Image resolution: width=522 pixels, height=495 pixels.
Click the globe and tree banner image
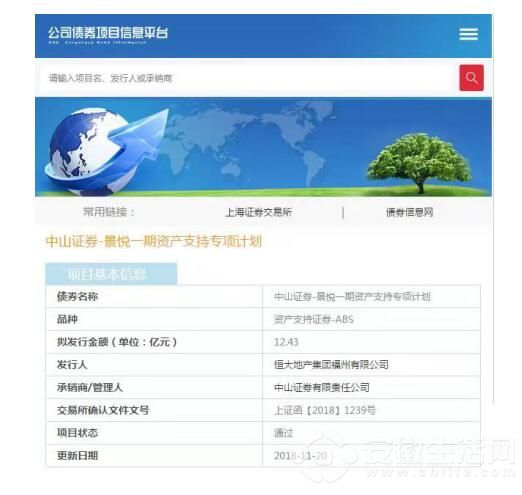click(x=263, y=147)
